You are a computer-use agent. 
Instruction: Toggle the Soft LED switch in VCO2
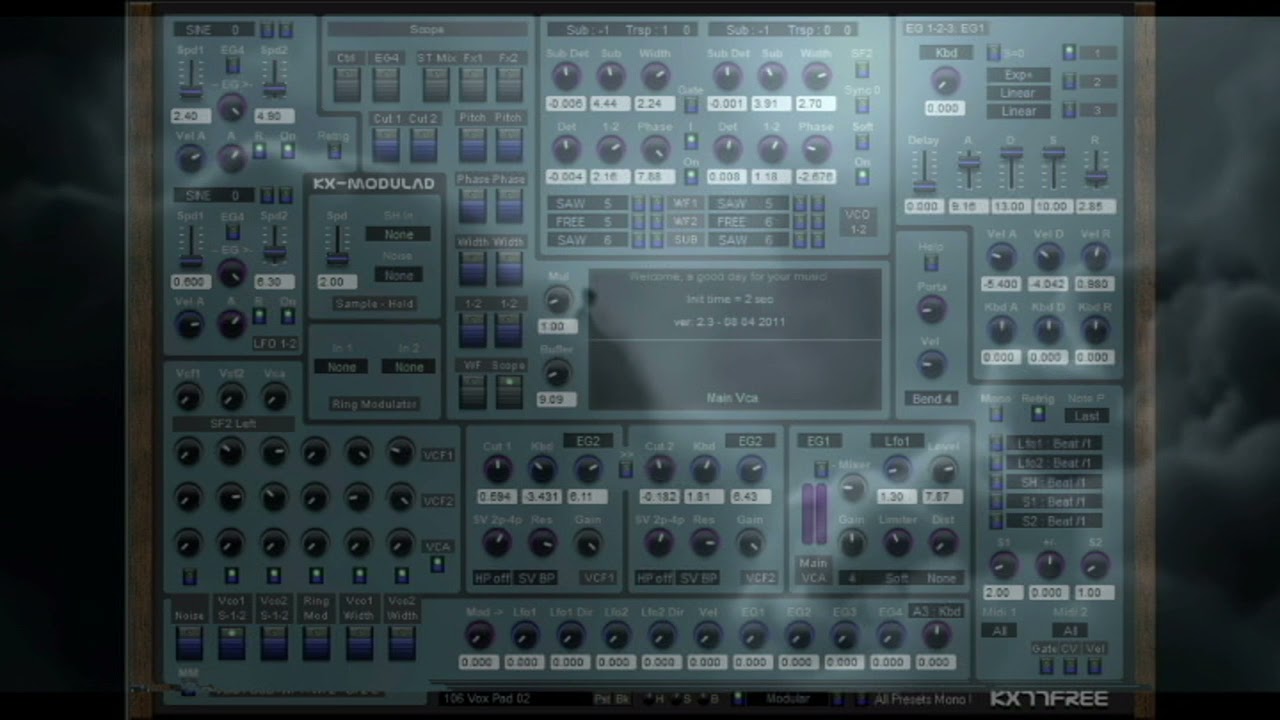(x=862, y=143)
